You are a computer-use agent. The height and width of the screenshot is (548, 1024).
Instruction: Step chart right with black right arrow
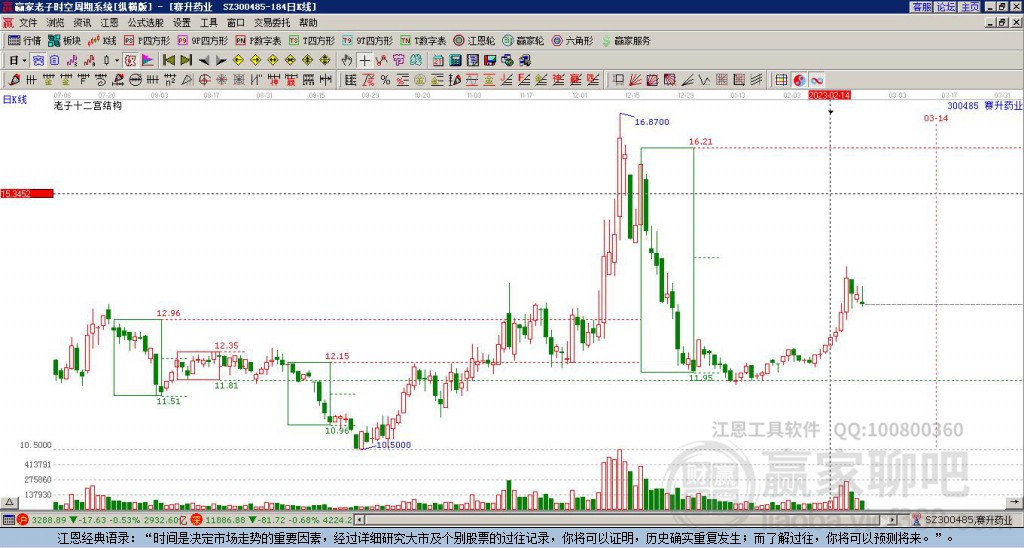tap(221, 61)
